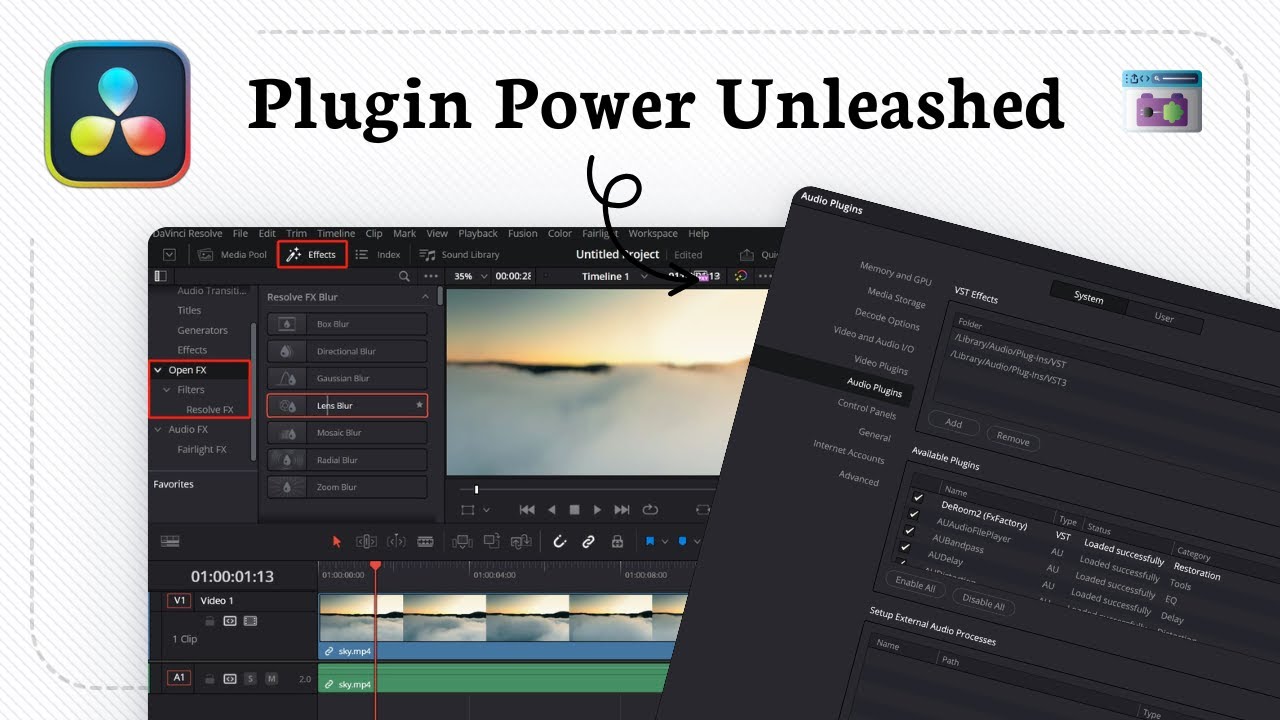Click the viewer Transform overlay icon
This screenshot has width=1280, height=720.
467,510
